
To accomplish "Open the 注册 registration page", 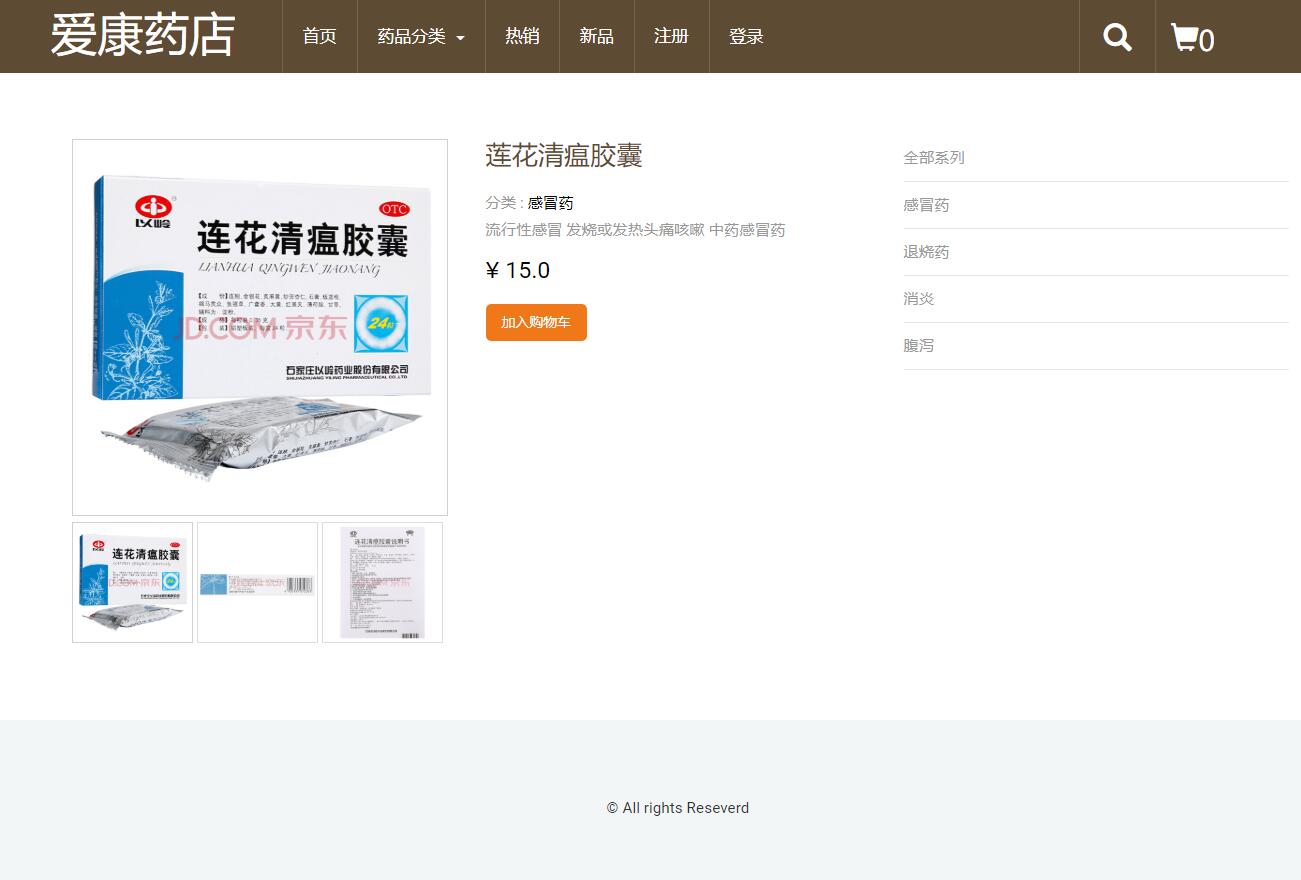I will 671,36.
